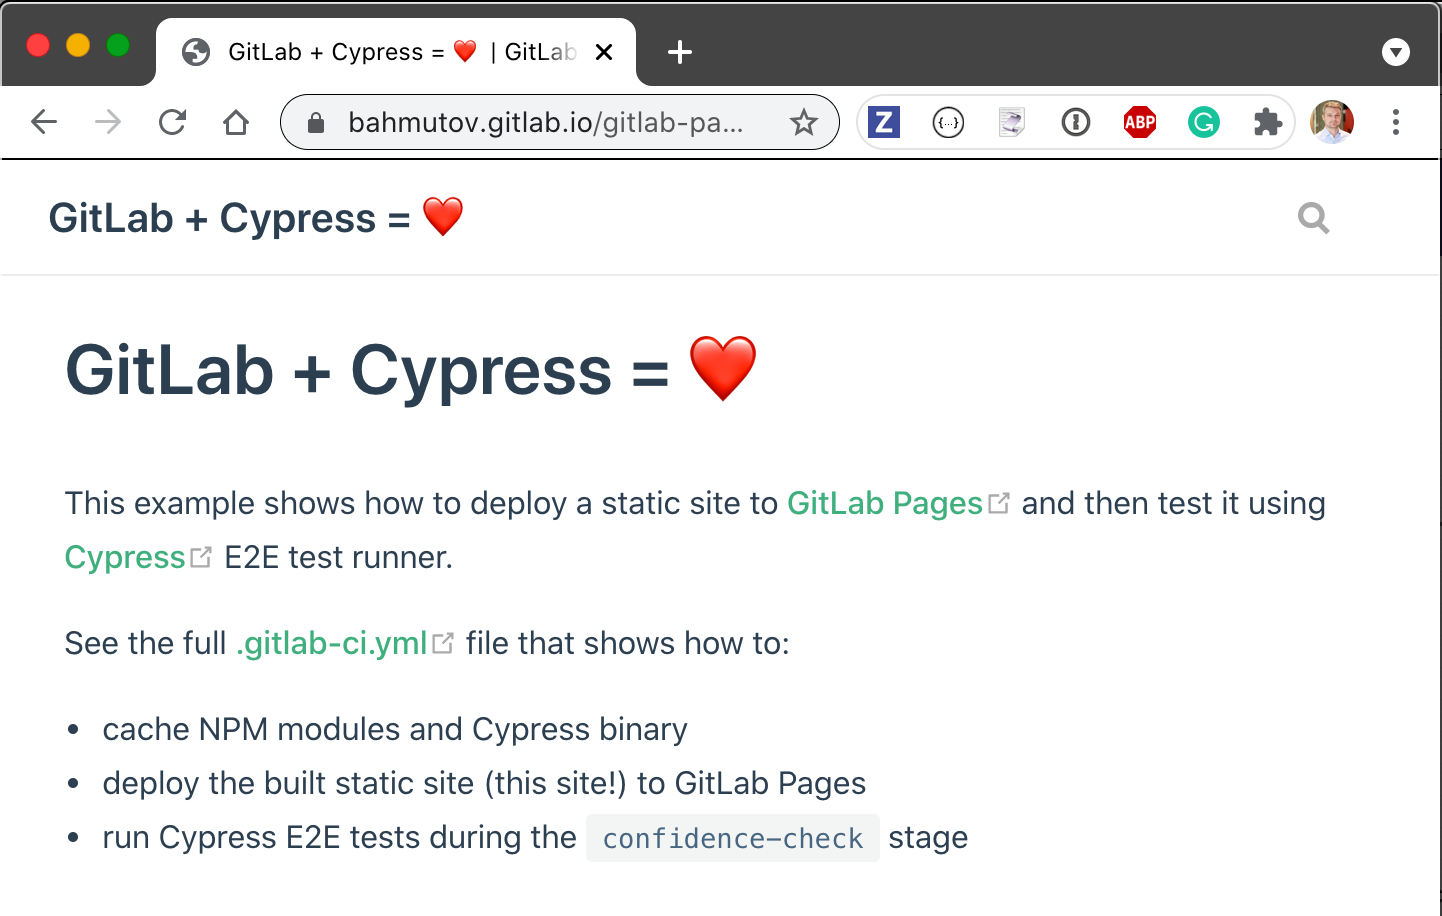
Task: Open the GitLab Pages link
Action: (x=885, y=503)
